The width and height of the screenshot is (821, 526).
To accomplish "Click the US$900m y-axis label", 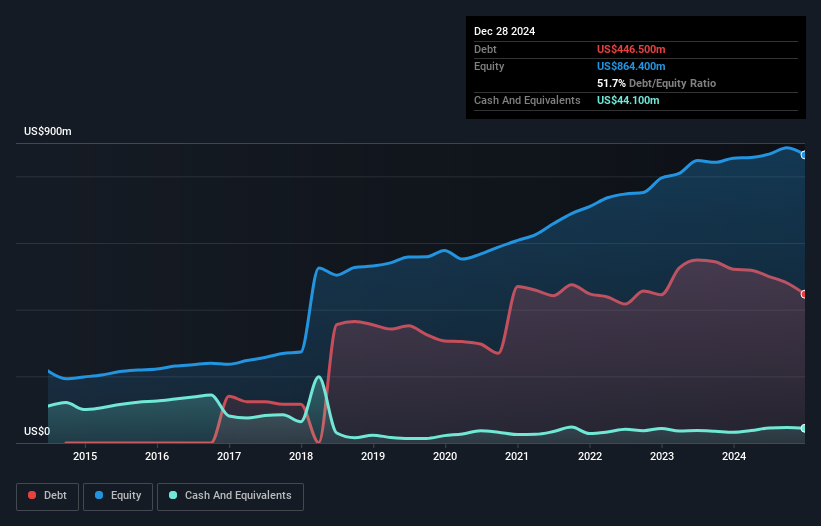I will (x=48, y=131).
